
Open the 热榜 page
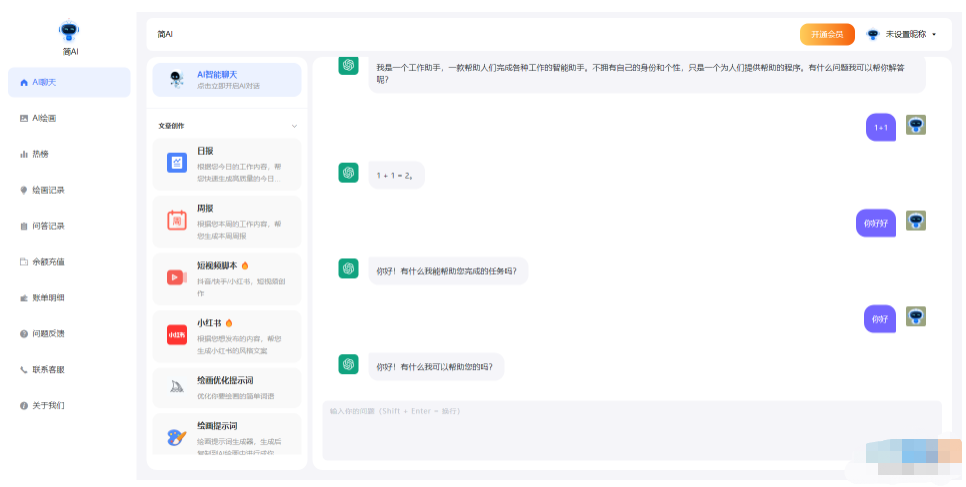point(40,154)
